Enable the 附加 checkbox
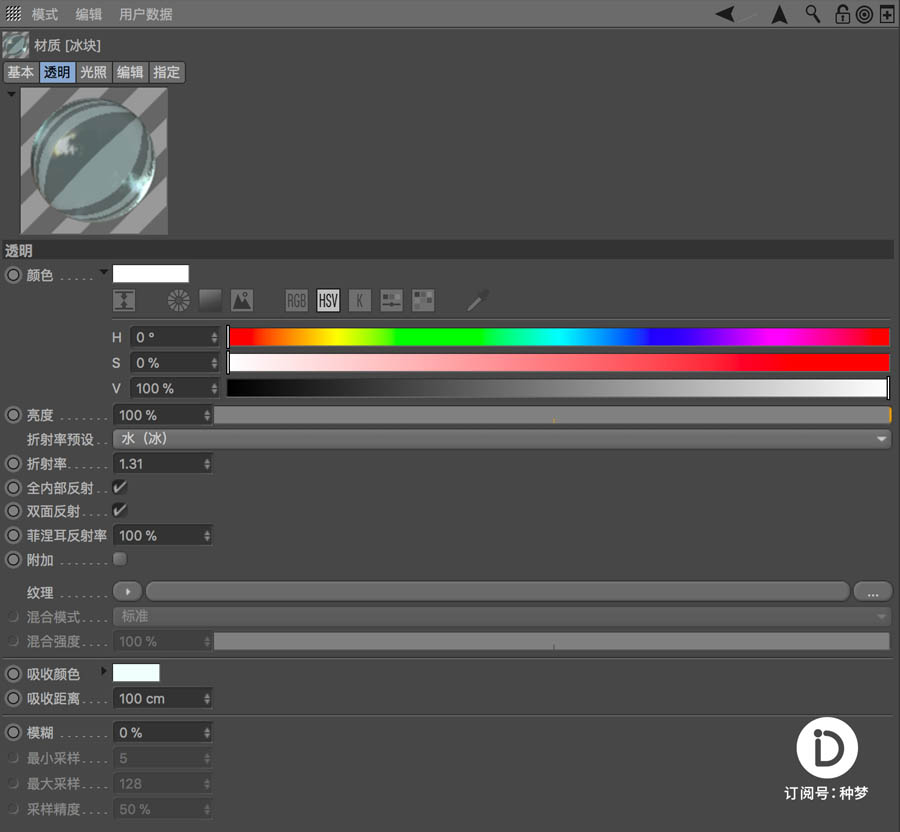900x832 pixels. [x=119, y=558]
